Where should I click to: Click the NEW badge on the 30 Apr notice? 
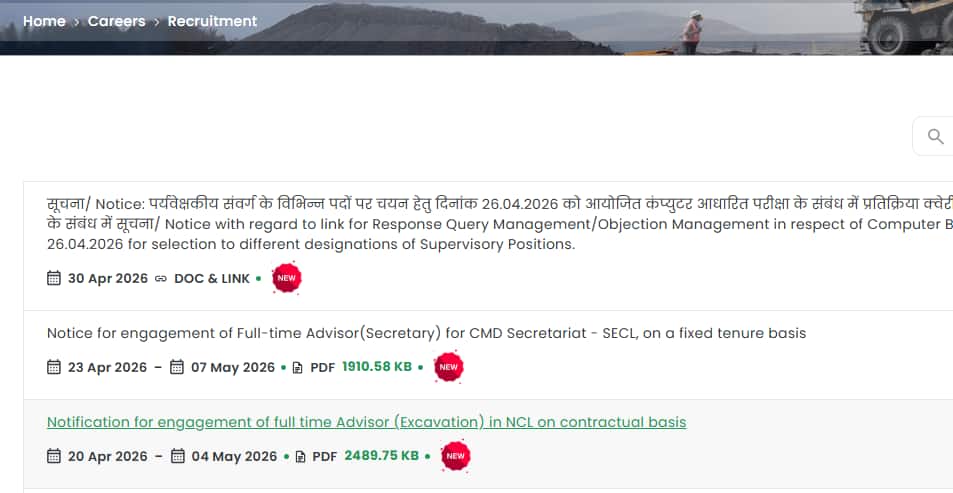coord(287,278)
